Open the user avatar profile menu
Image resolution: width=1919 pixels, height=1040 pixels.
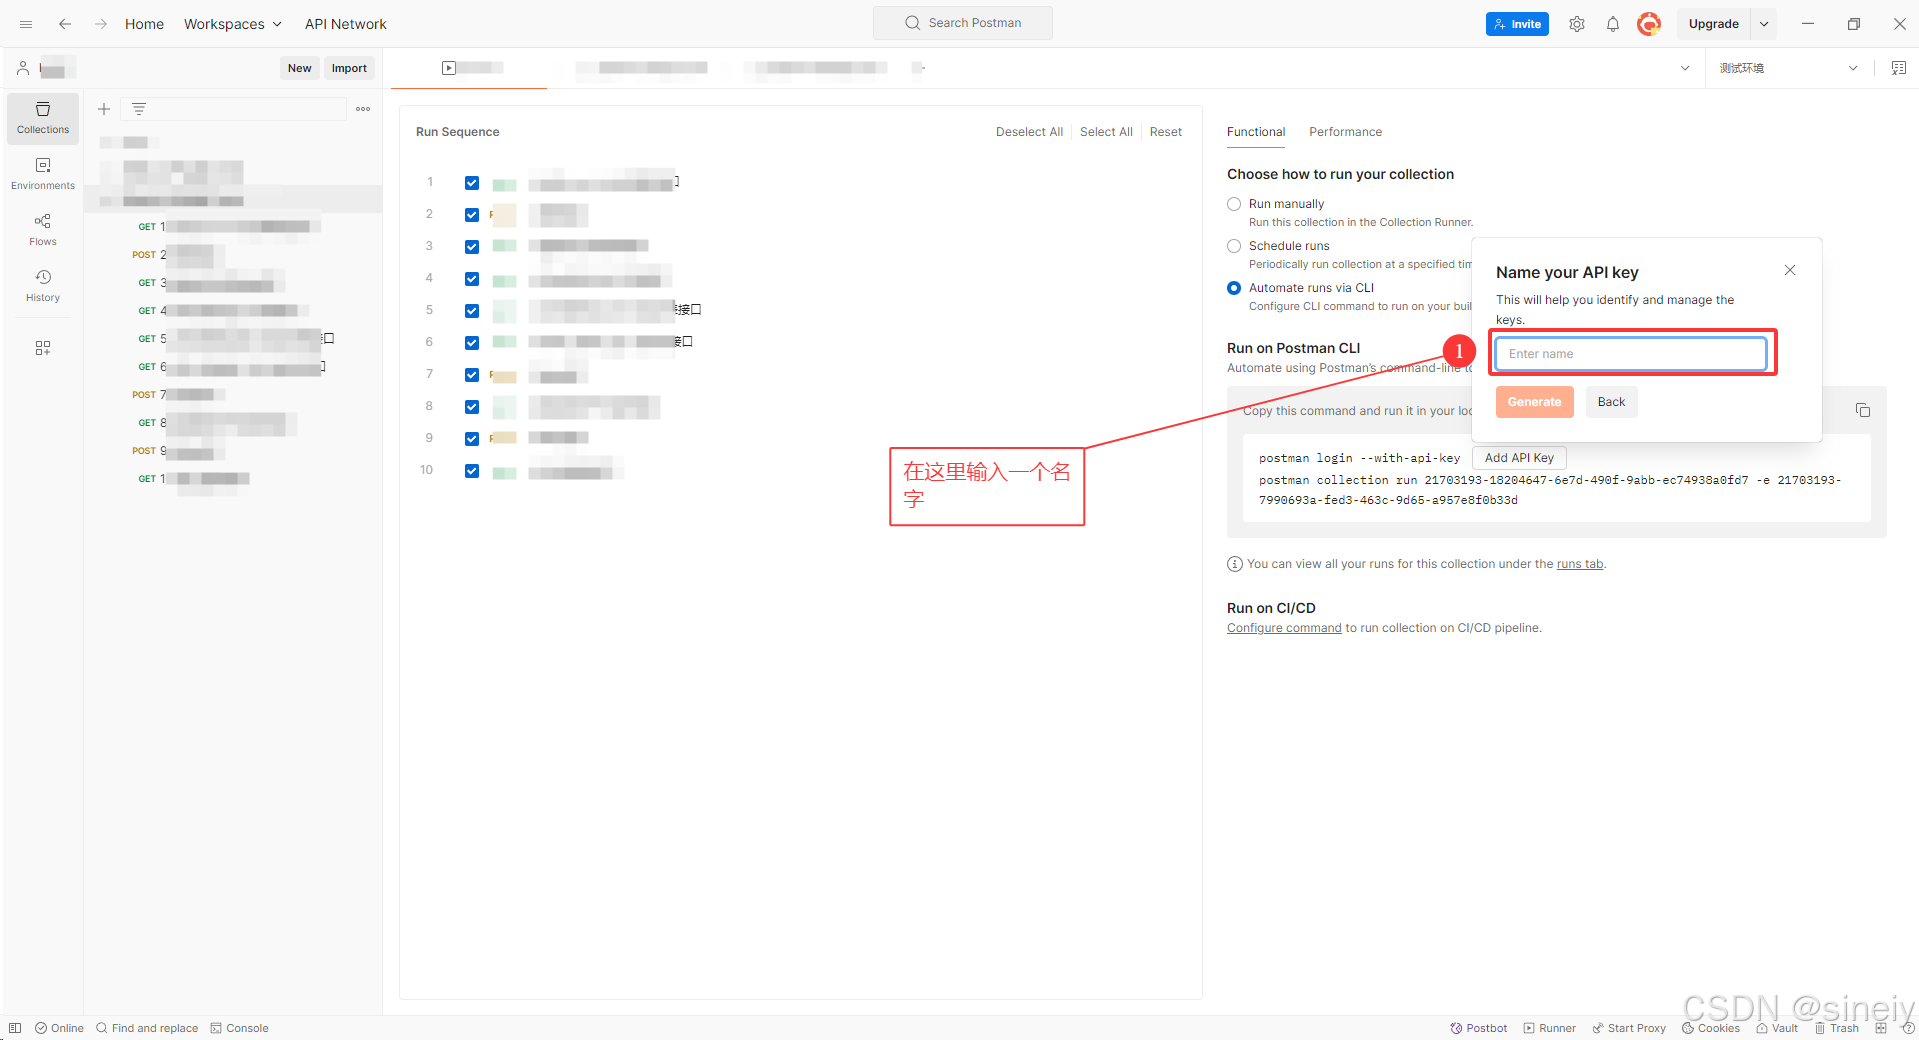[x=1649, y=24]
